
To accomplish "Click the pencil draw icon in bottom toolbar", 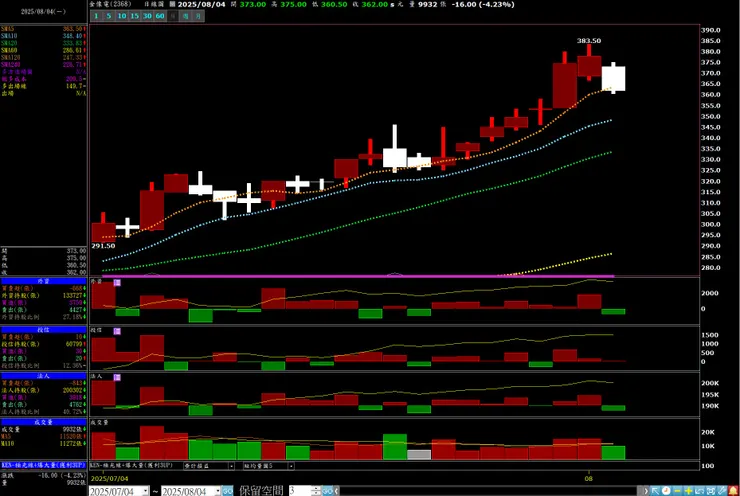I will (722, 491).
